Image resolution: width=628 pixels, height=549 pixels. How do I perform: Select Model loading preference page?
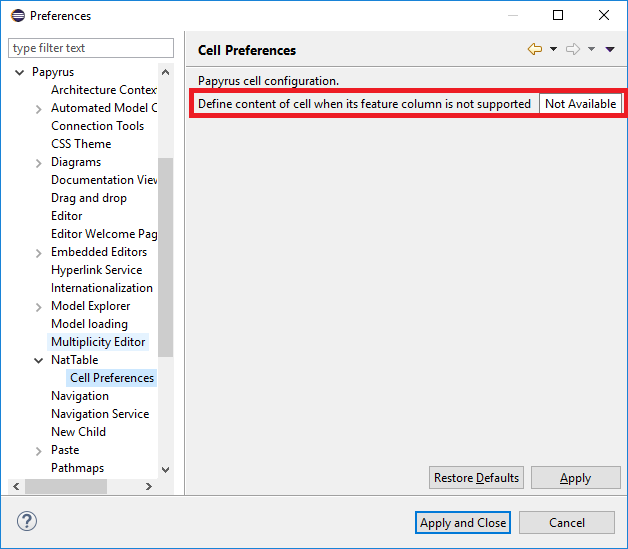(x=89, y=324)
